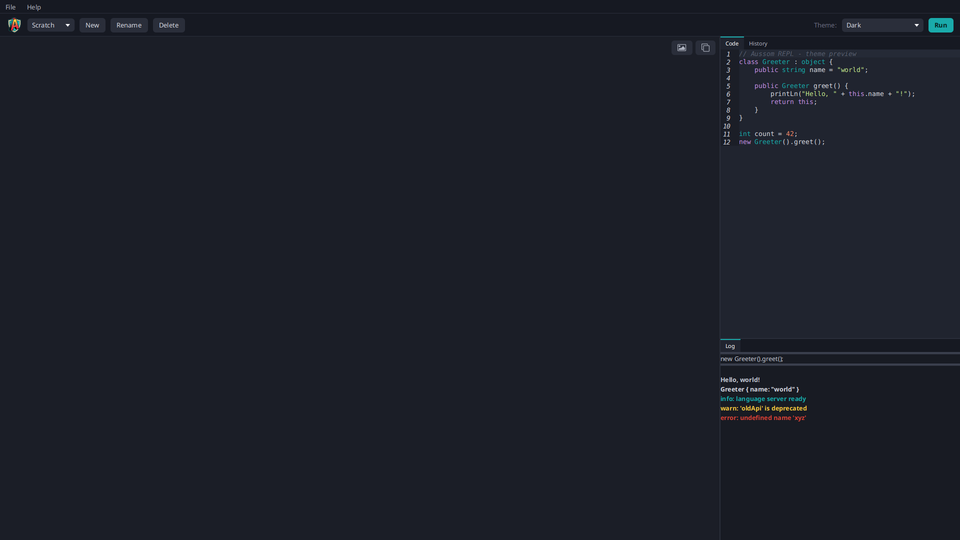This screenshot has height=540, width=960.
Task: Open the Scratch document dropdown
Action: click(51, 25)
